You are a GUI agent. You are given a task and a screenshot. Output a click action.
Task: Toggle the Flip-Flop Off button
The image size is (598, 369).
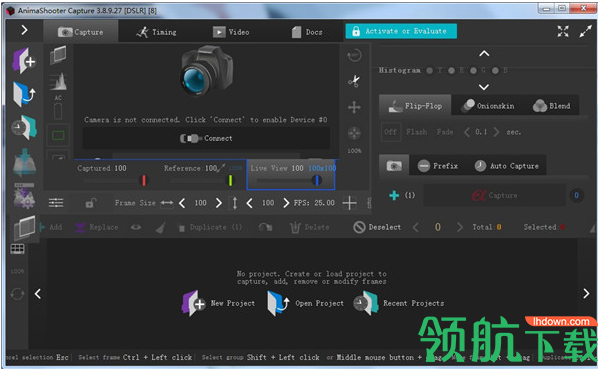pyautogui.click(x=391, y=132)
